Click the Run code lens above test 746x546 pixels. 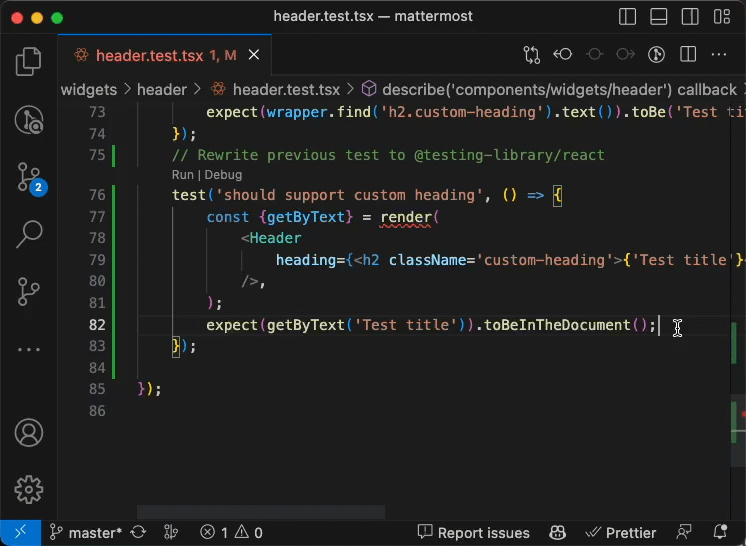[x=183, y=175]
